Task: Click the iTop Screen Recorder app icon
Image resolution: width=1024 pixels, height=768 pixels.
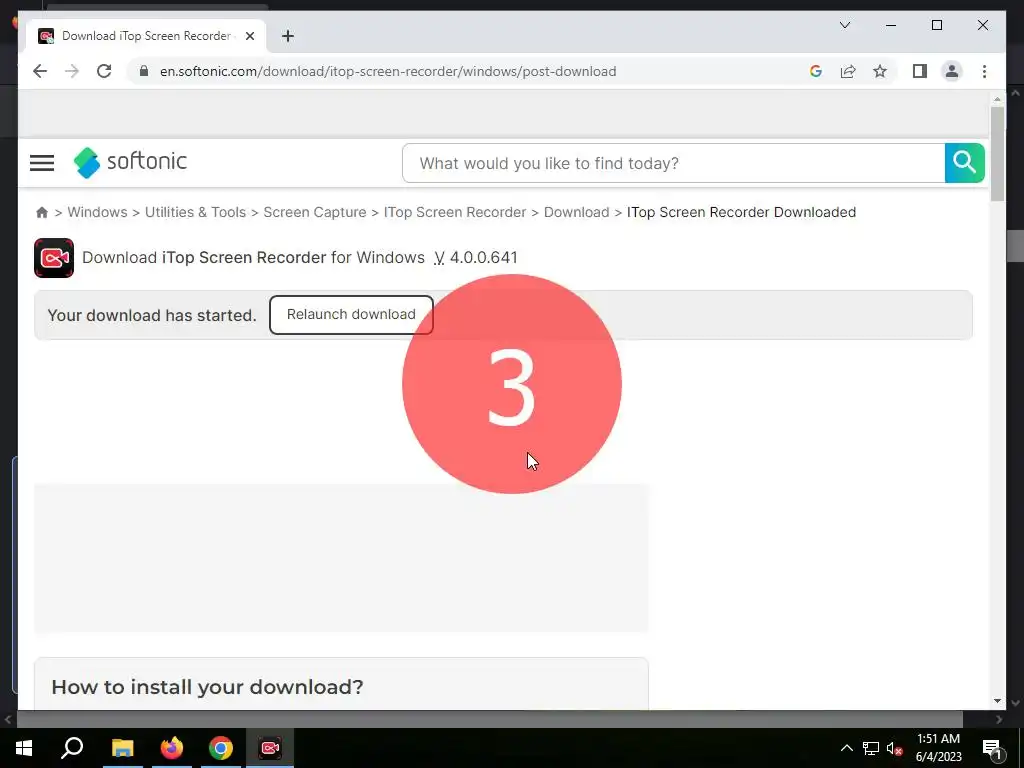Action: click(54, 258)
